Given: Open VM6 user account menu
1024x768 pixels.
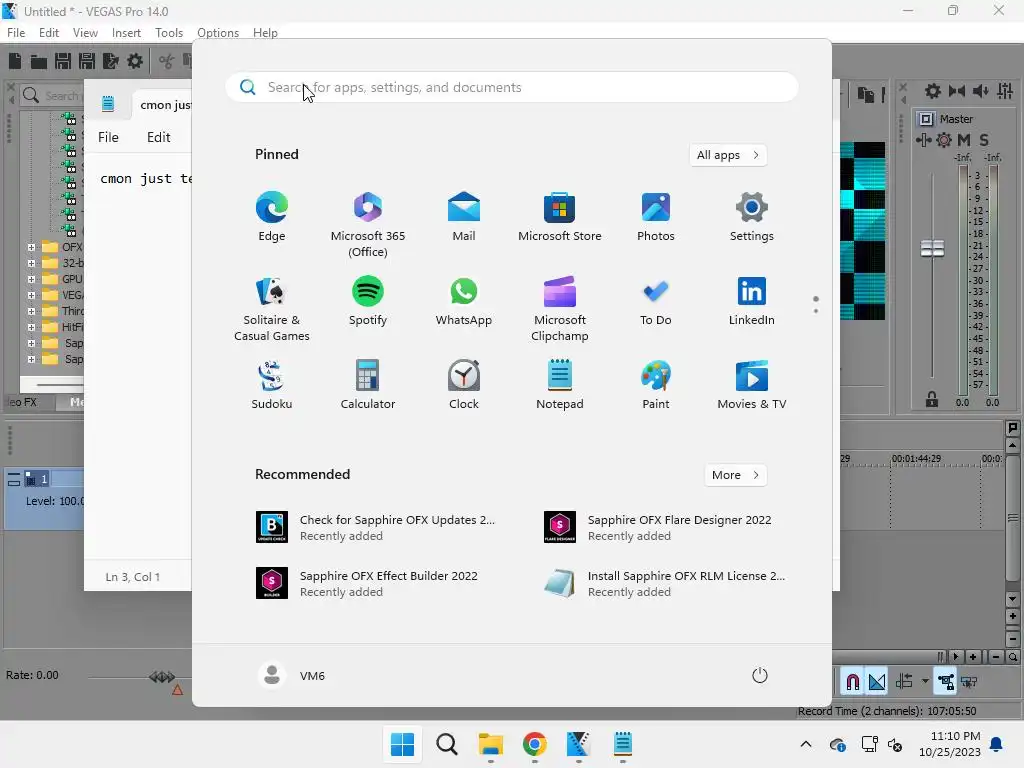Looking at the screenshot, I should coord(291,675).
